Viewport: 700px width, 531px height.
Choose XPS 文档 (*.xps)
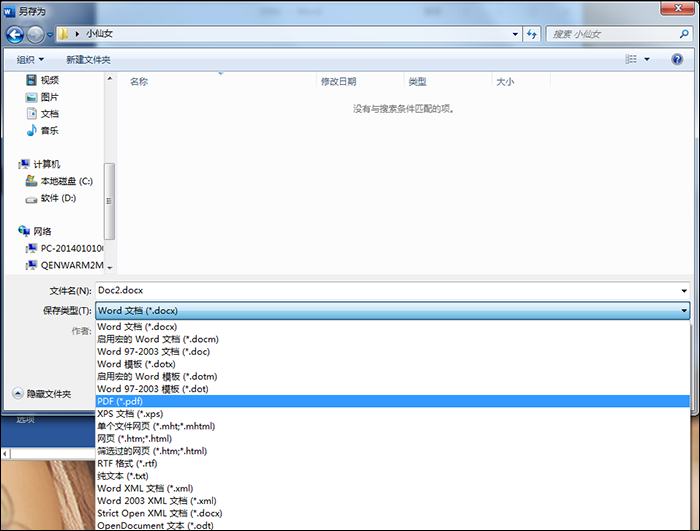pos(392,414)
